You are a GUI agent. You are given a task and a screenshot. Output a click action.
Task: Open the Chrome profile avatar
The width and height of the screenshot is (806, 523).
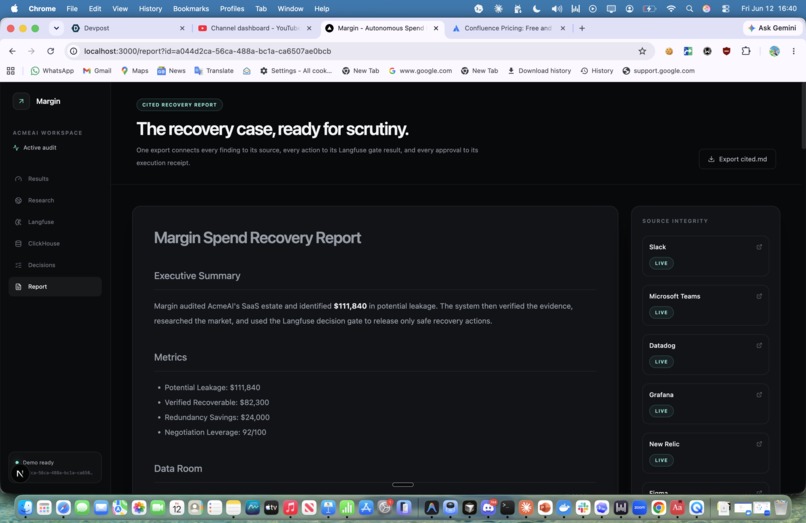coord(774,51)
